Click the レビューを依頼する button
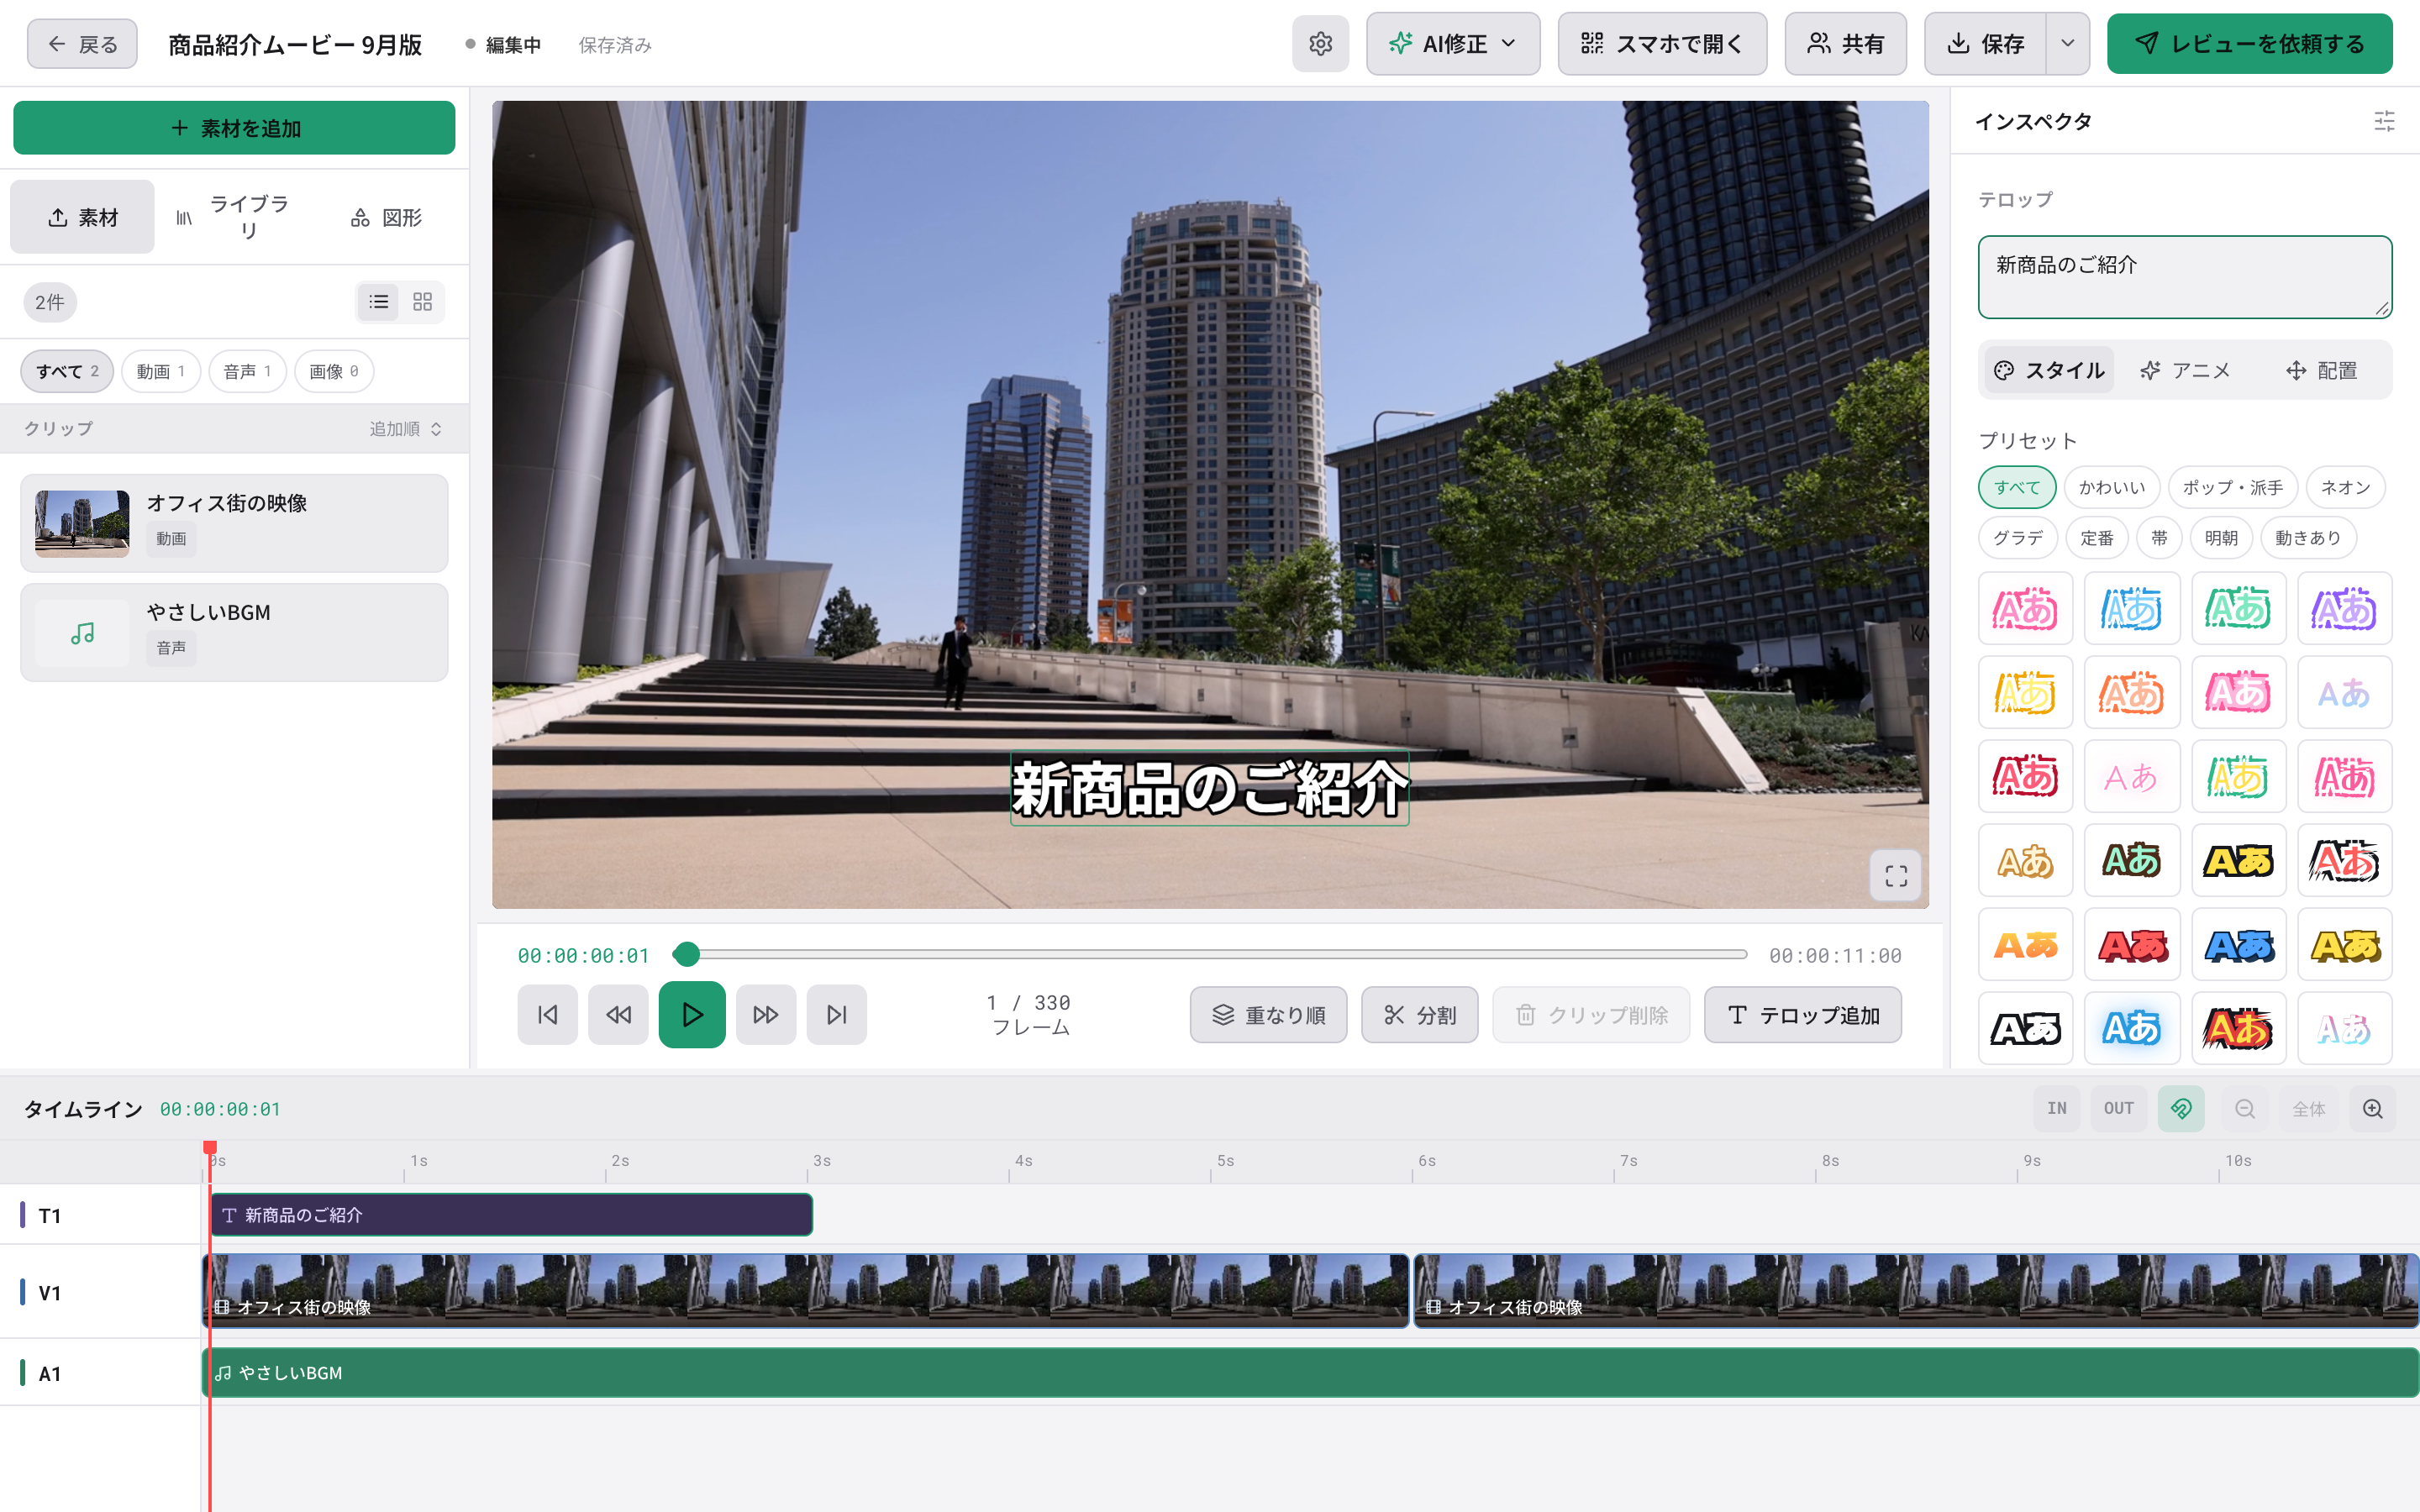The width and height of the screenshot is (2420, 1512). coord(2249,44)
